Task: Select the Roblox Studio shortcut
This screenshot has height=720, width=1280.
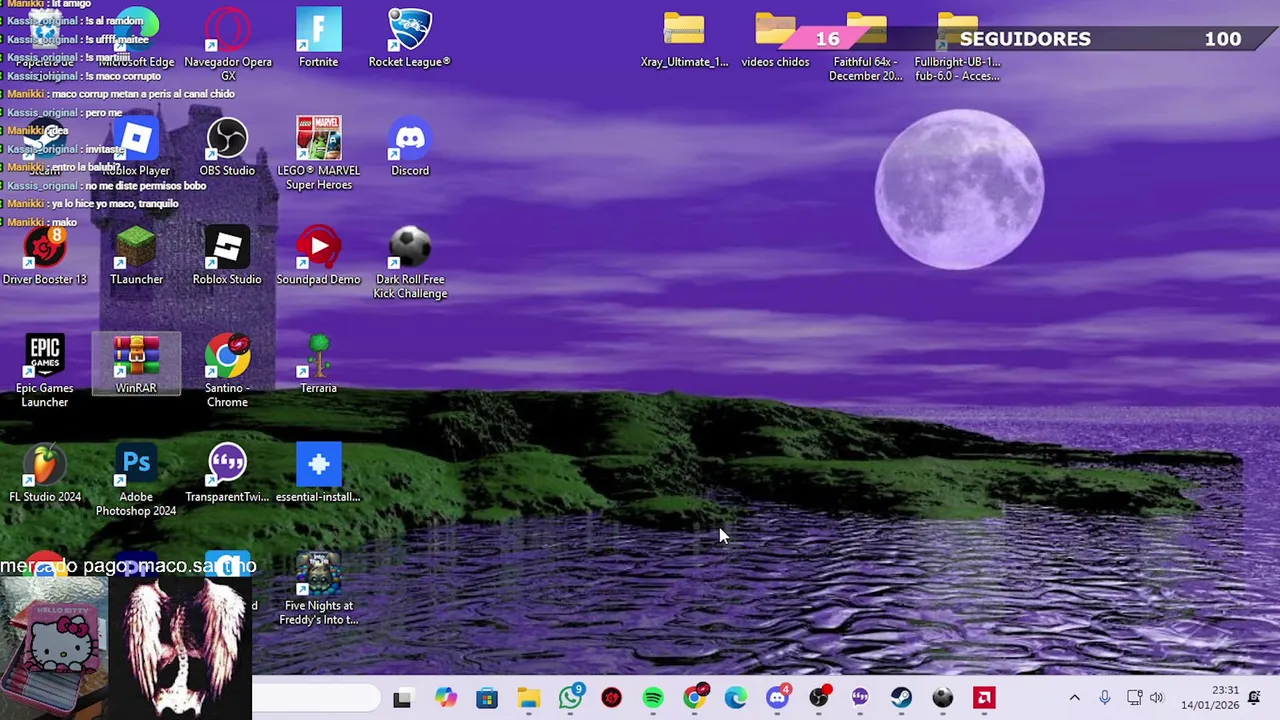Action: pos(227,257)
